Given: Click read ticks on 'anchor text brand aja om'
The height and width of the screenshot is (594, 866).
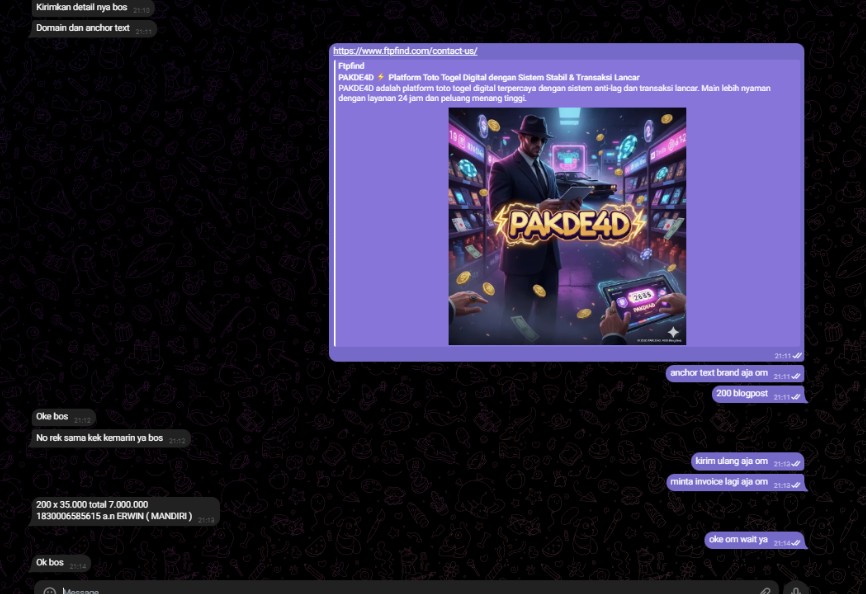Looking at the screenshot, I should [796, 376].
